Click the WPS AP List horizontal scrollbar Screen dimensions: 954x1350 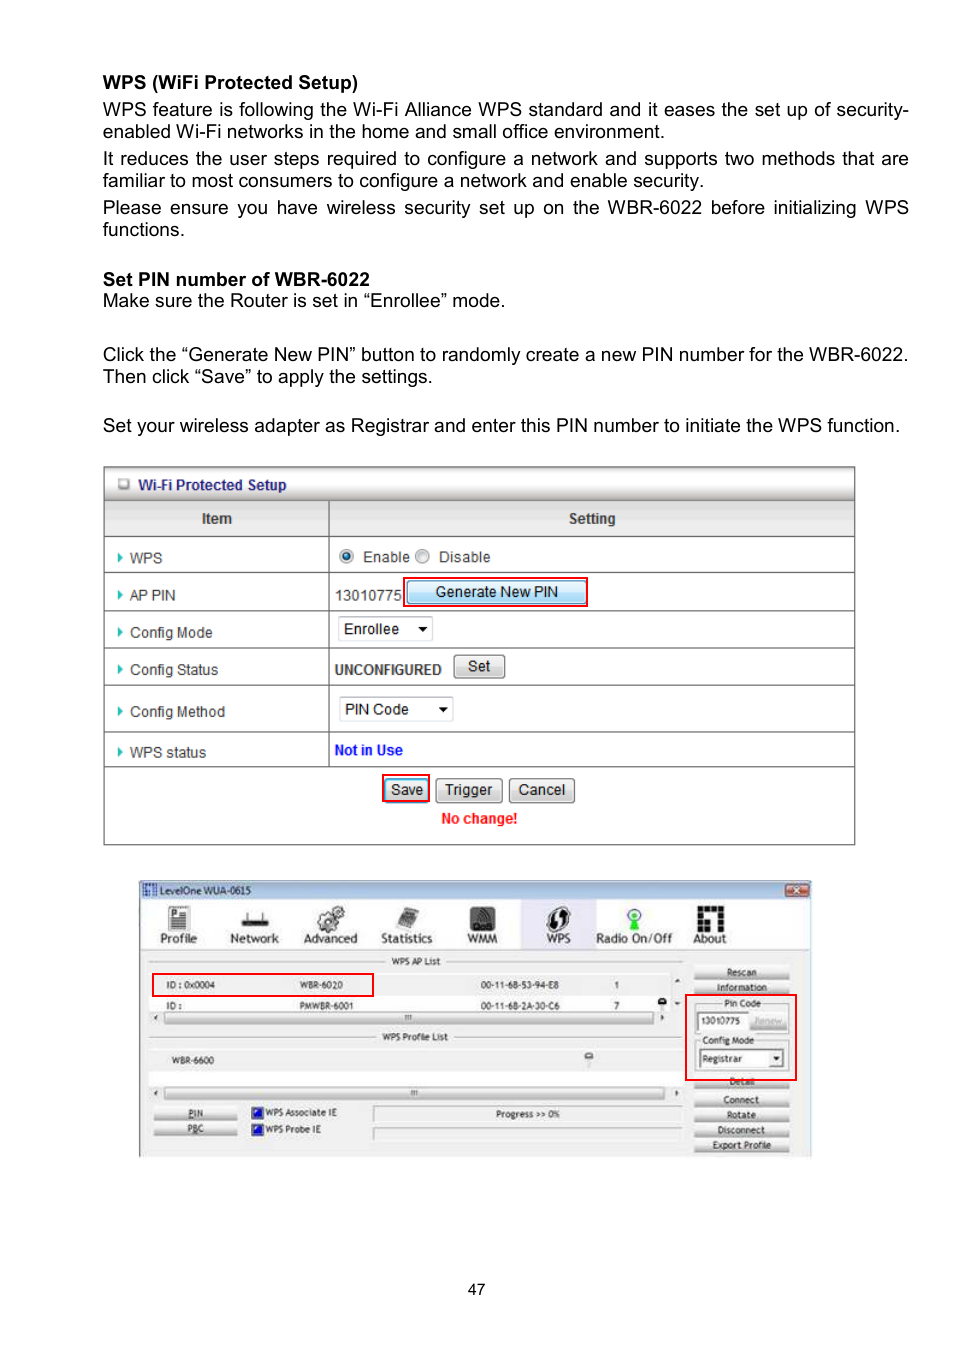408,1018
